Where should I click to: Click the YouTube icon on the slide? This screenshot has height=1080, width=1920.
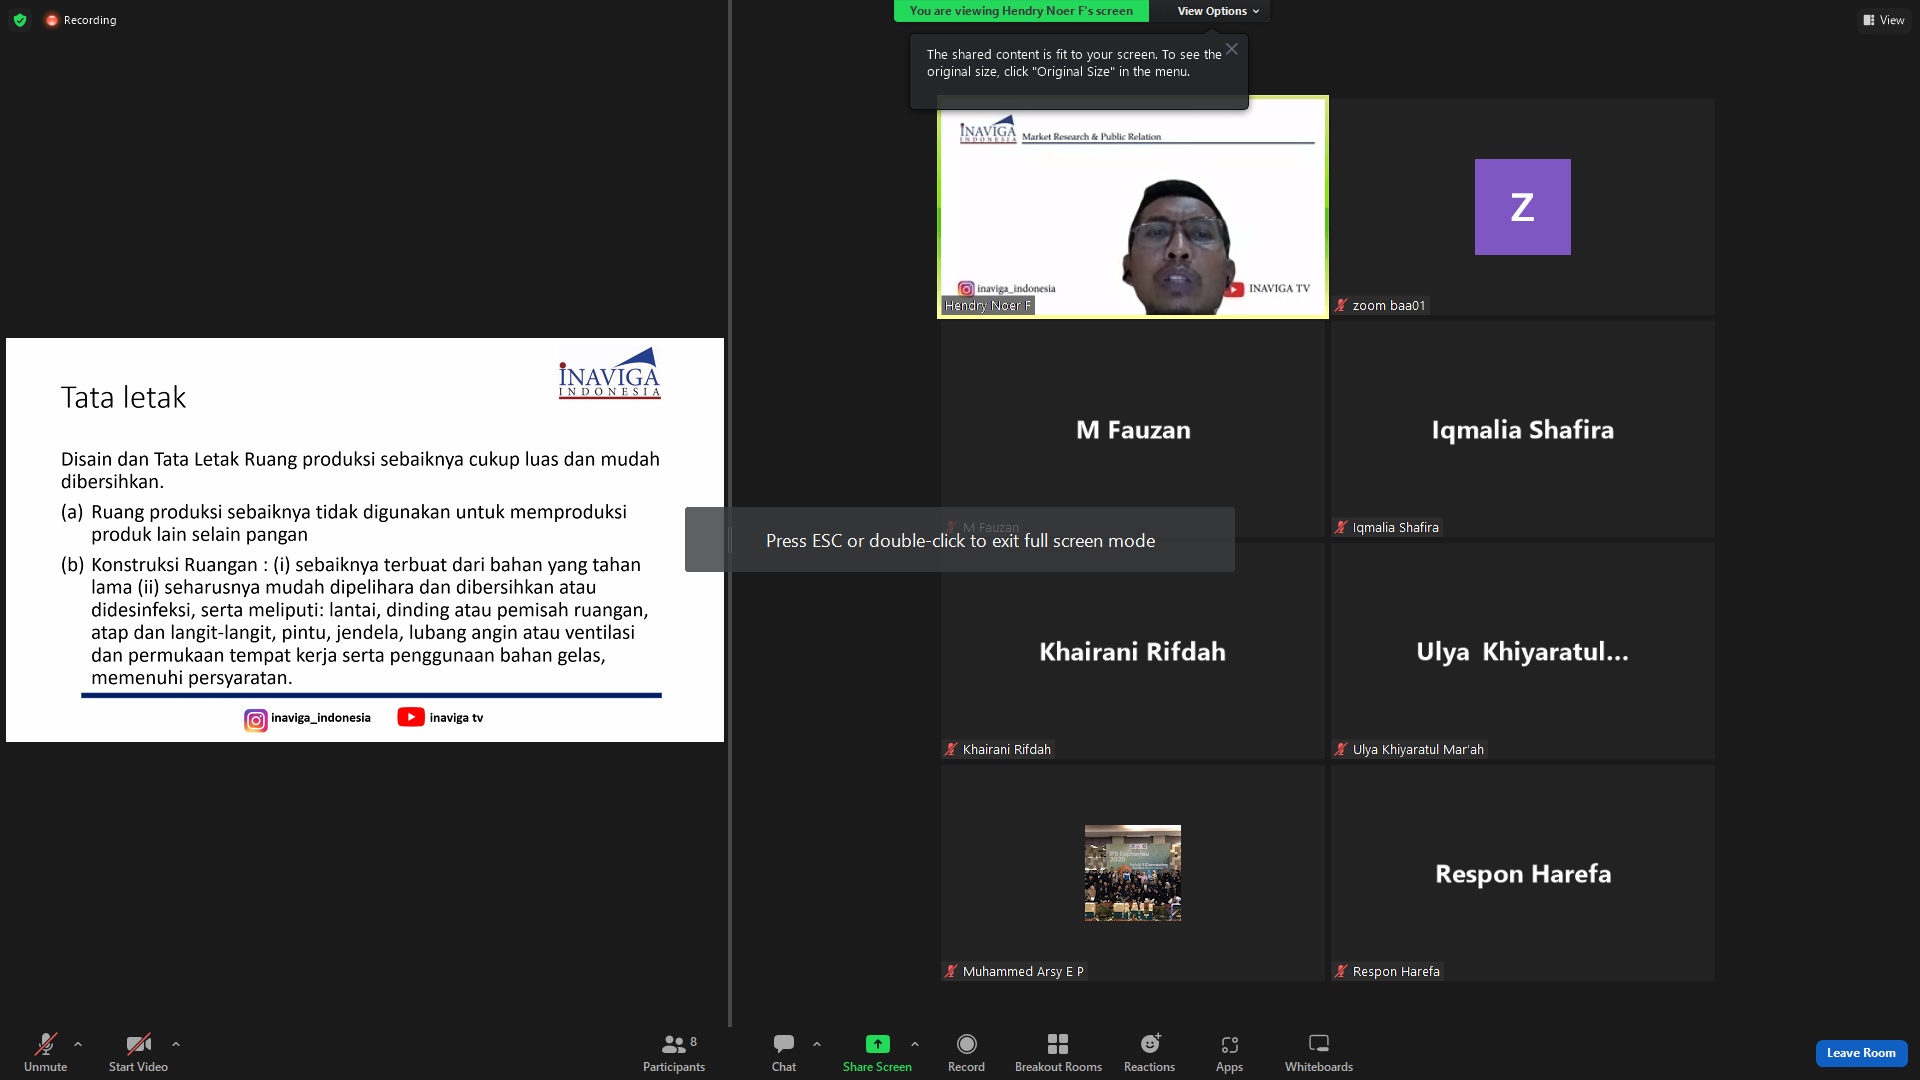411,717
